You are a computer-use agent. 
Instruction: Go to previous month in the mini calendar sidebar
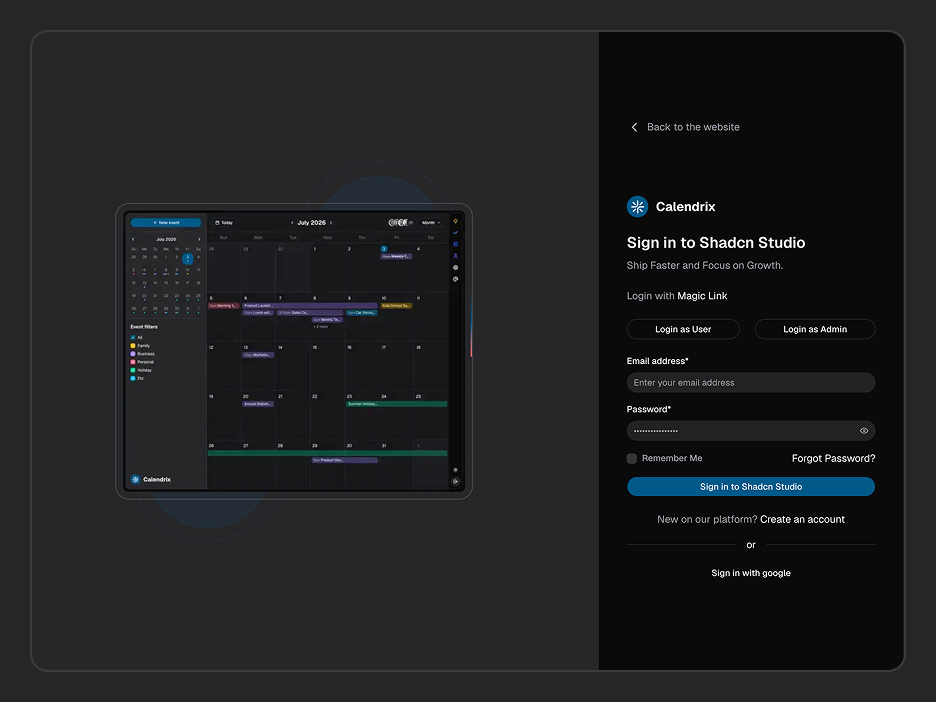(133, 239)
